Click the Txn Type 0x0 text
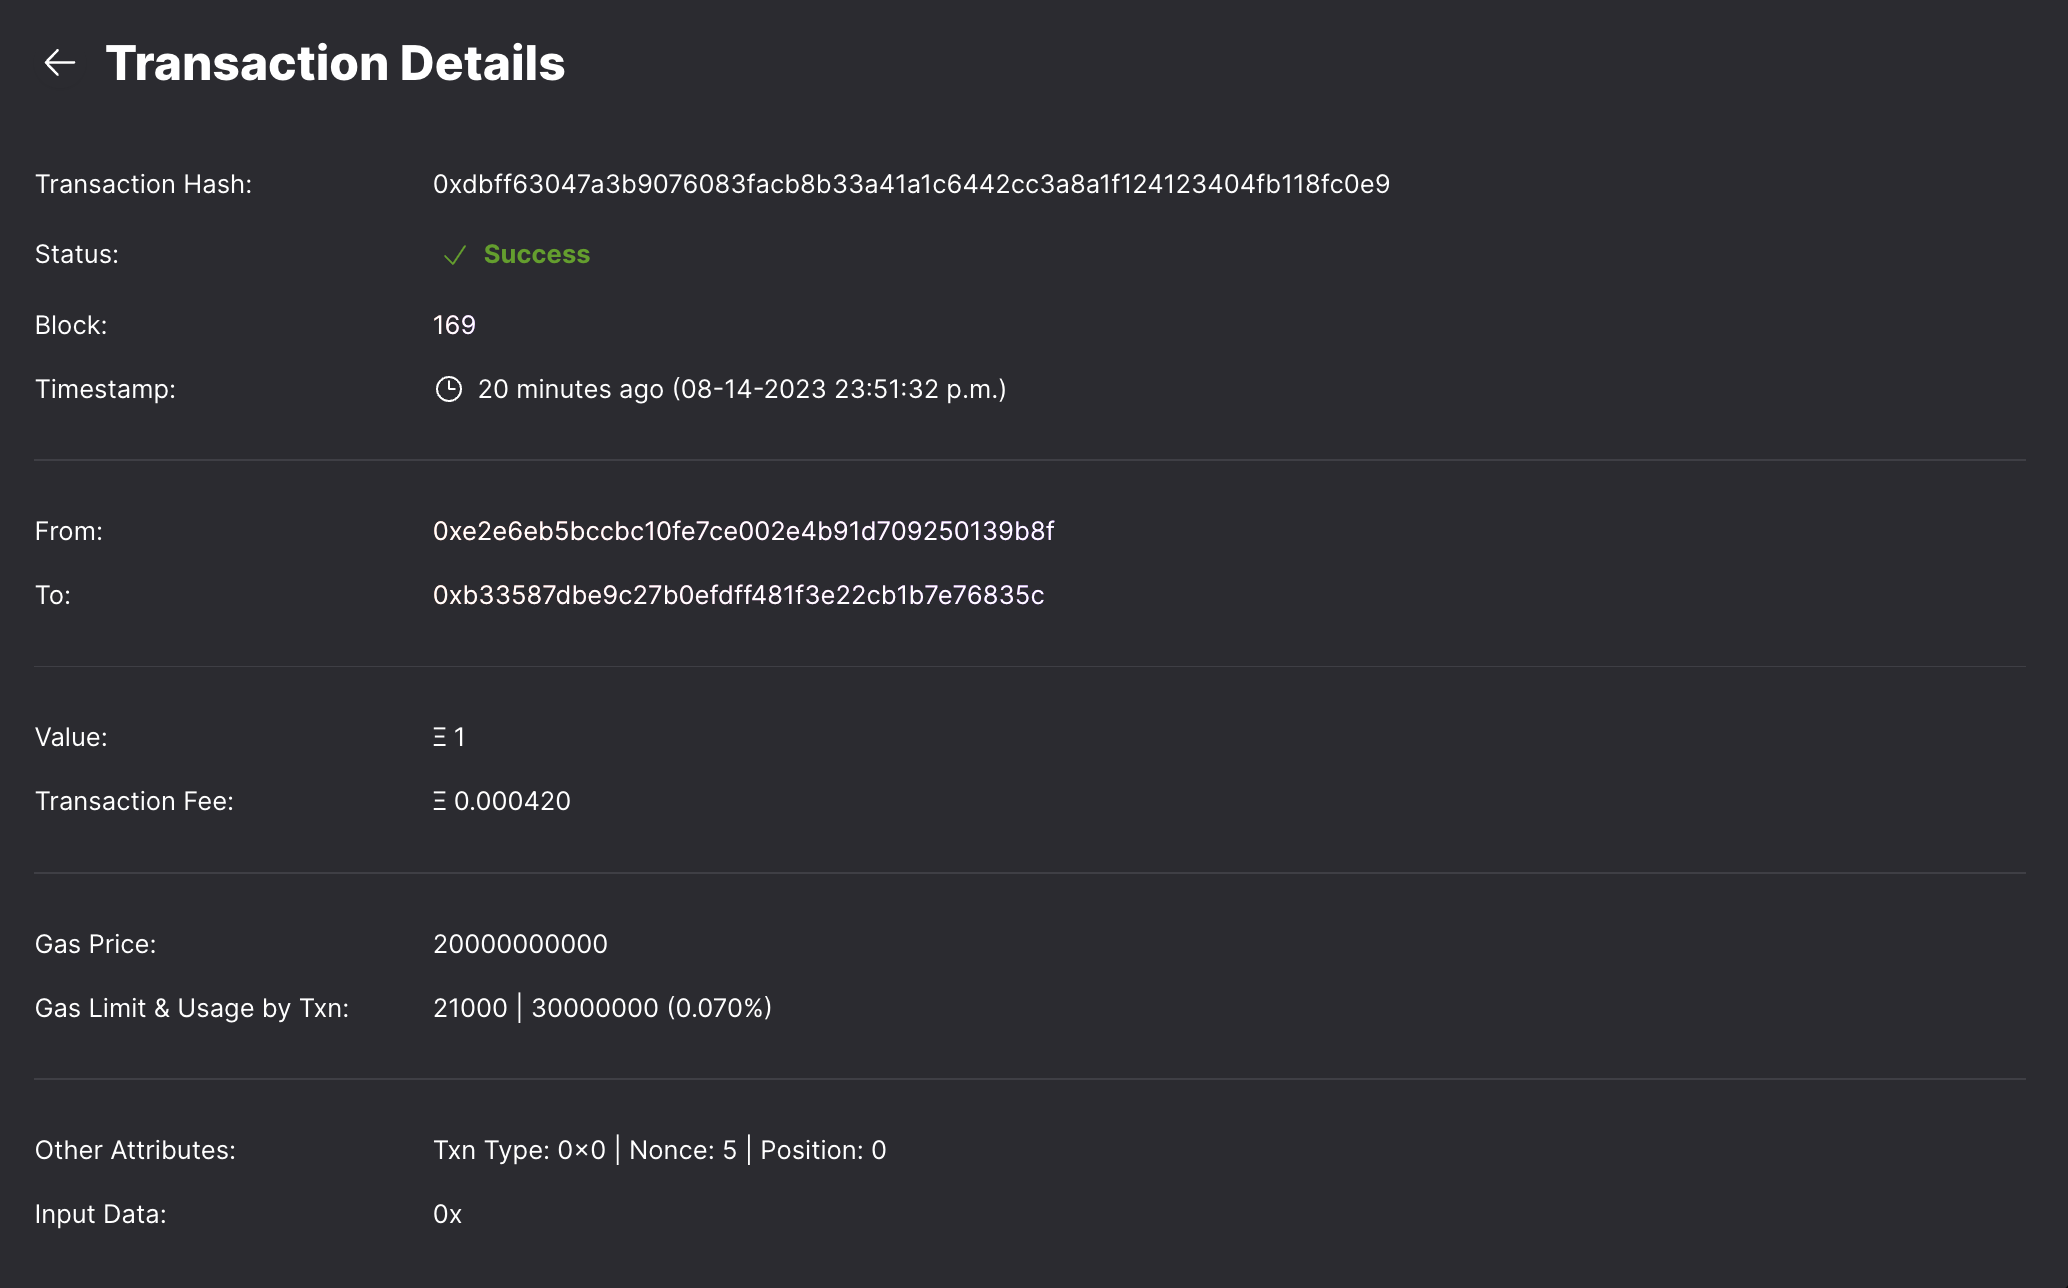 click(x=519, y=1150)
